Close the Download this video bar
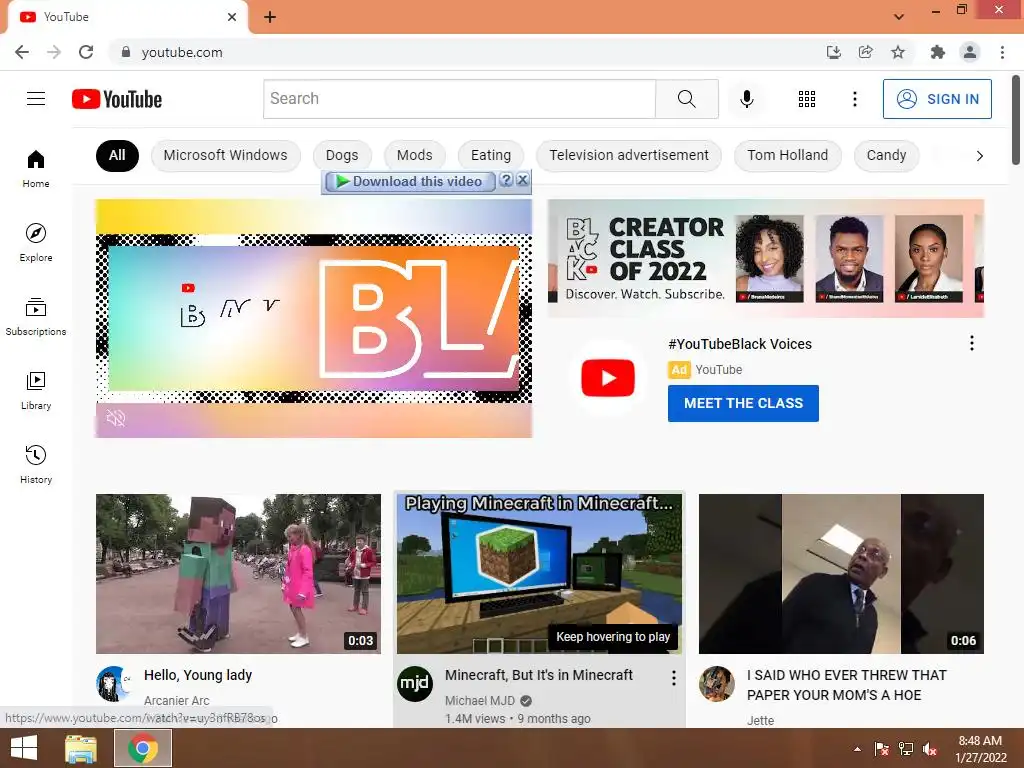 pos(522,180)
